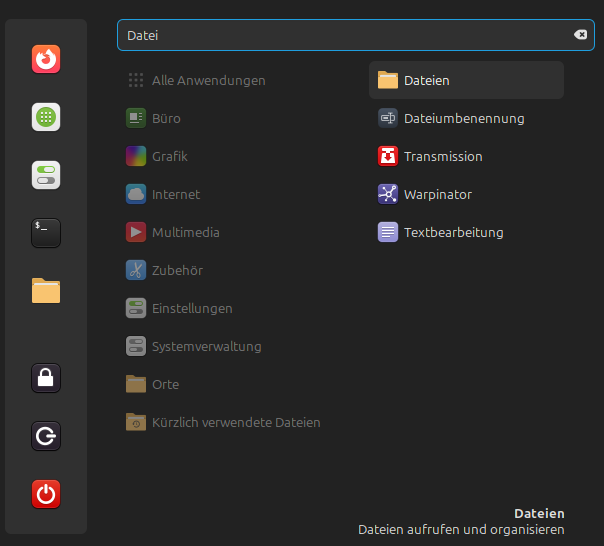This screenshot has width=604, height=546.
Task: Select the Orte category label
Action: tap(166, 385)
